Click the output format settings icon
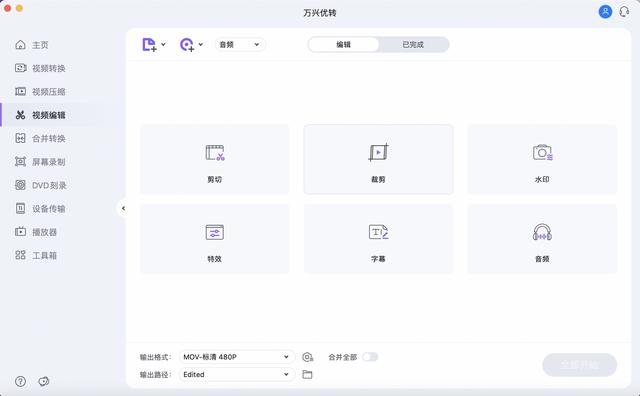640x396 pixels. pos(308,357)
